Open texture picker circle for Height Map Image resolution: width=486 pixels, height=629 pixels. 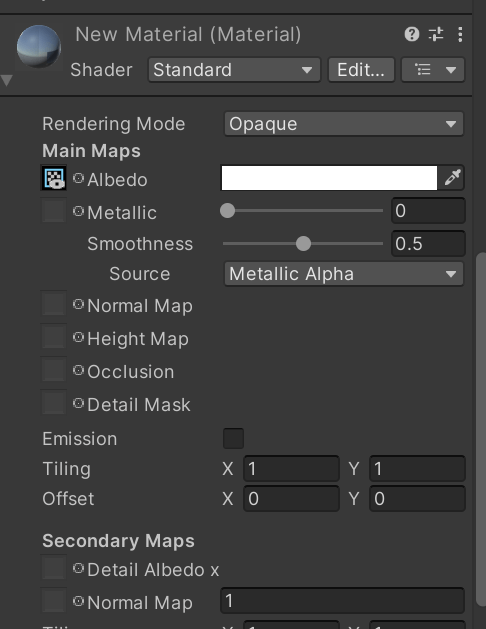(x=79, y=337)
